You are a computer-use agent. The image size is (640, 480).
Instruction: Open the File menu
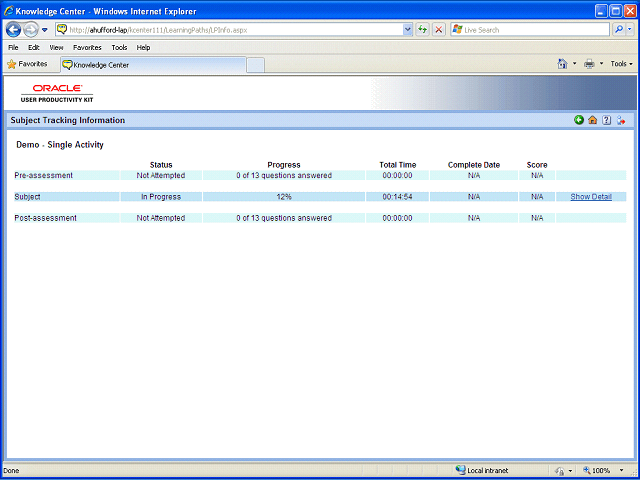click(x=13, y=47)
